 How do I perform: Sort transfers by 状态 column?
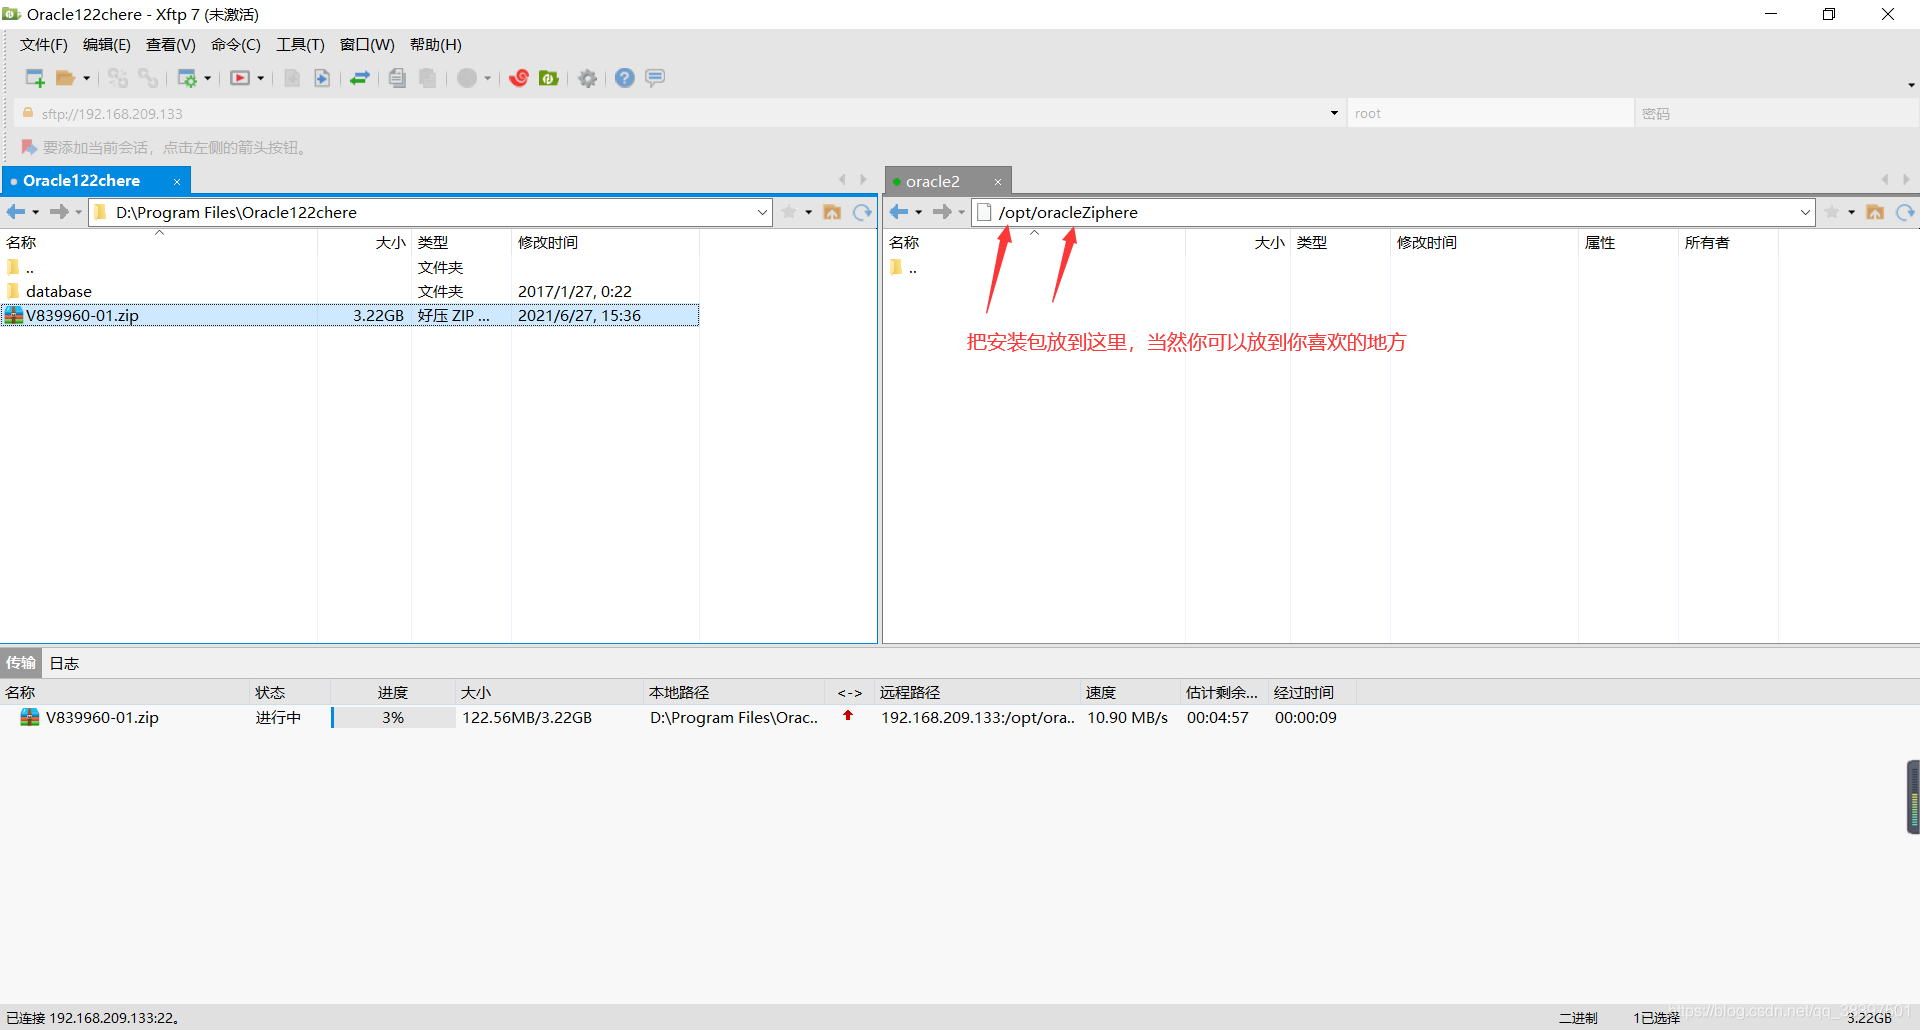[x=289, y=692]
